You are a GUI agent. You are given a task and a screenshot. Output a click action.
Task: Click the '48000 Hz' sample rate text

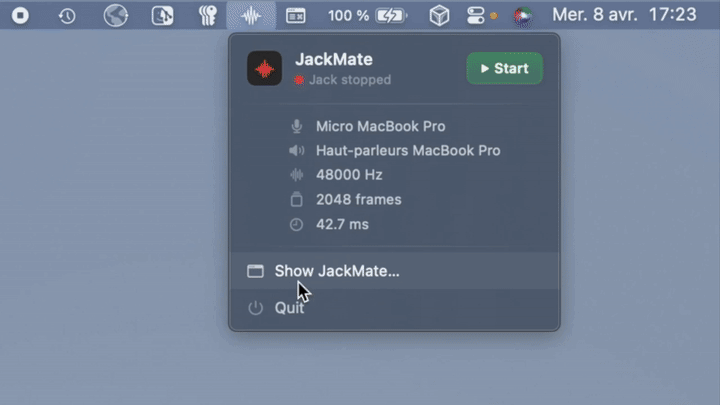(x=349, y=175)
